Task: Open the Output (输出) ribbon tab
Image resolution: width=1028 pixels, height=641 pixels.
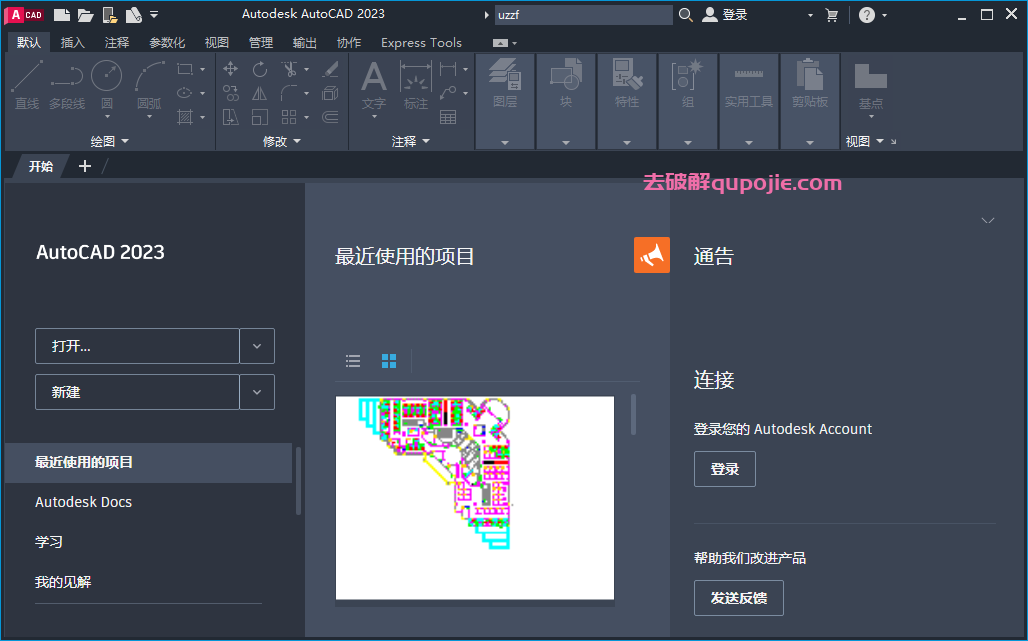Action: [x=305, y=43]
